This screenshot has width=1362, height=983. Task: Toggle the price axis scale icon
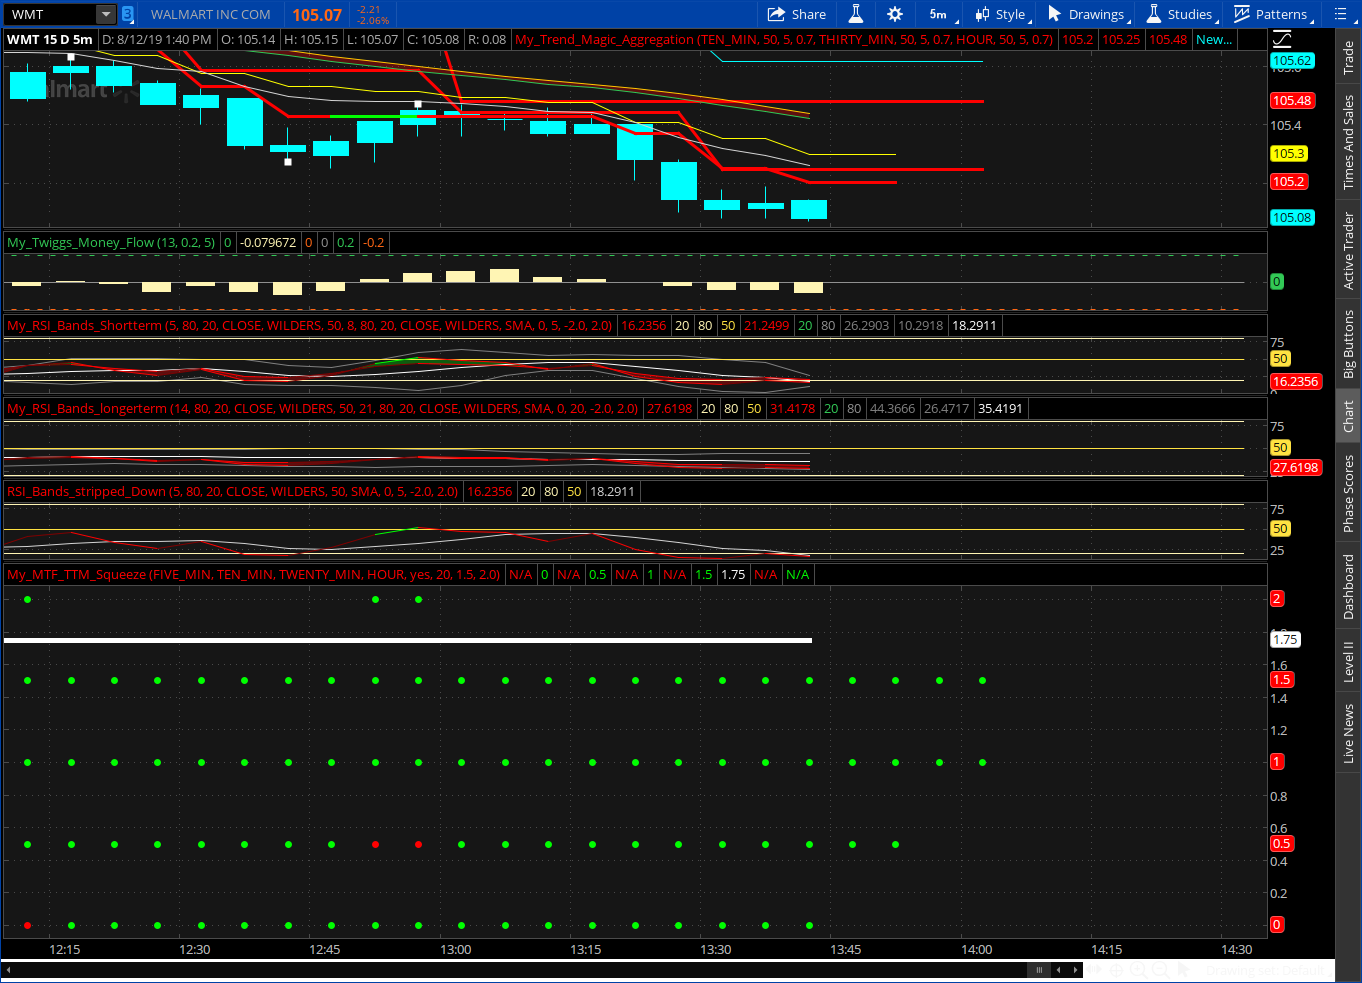(x=1282, y=40)
